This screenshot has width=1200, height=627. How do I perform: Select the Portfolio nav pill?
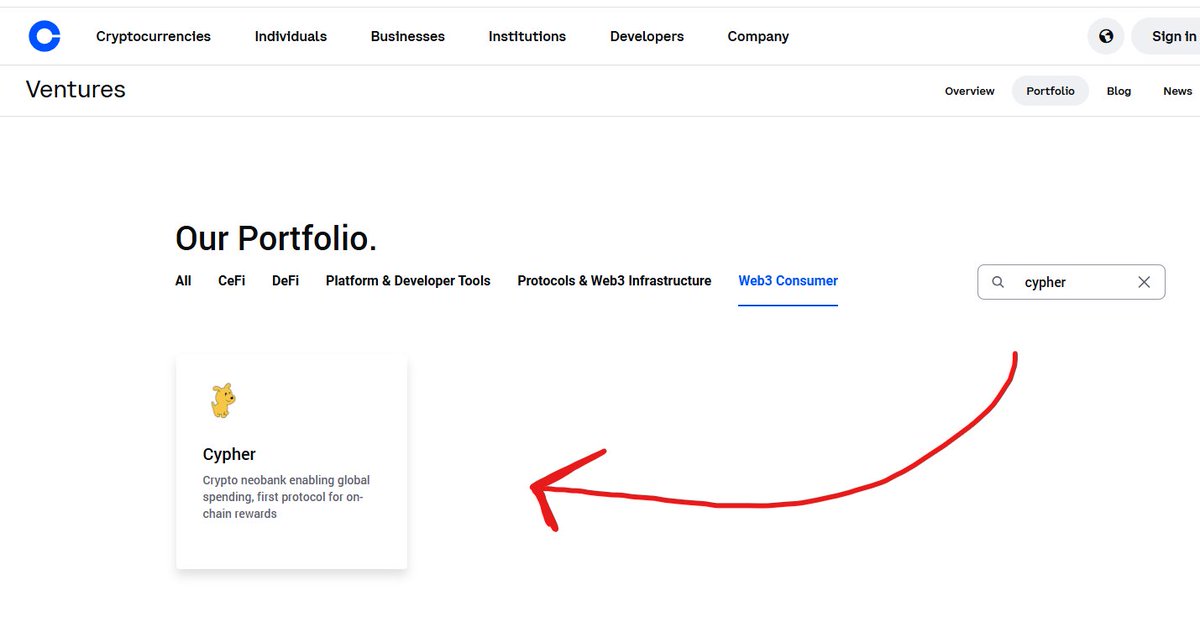point(1050,91)
